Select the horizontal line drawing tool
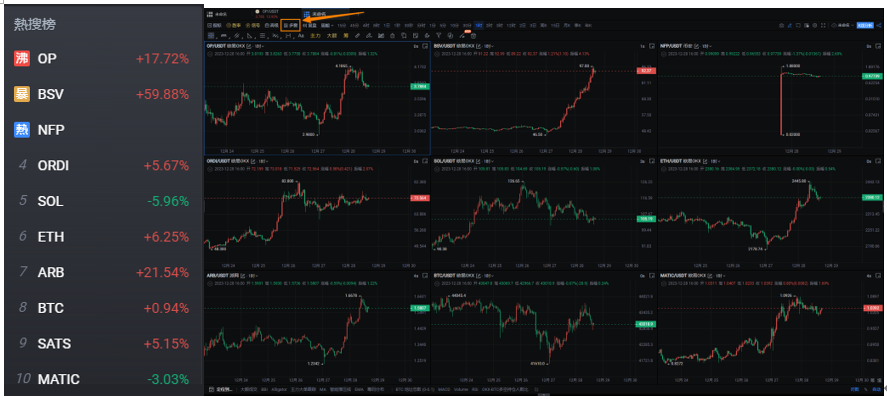Screen dimensions: 887x399 point(223,36)
